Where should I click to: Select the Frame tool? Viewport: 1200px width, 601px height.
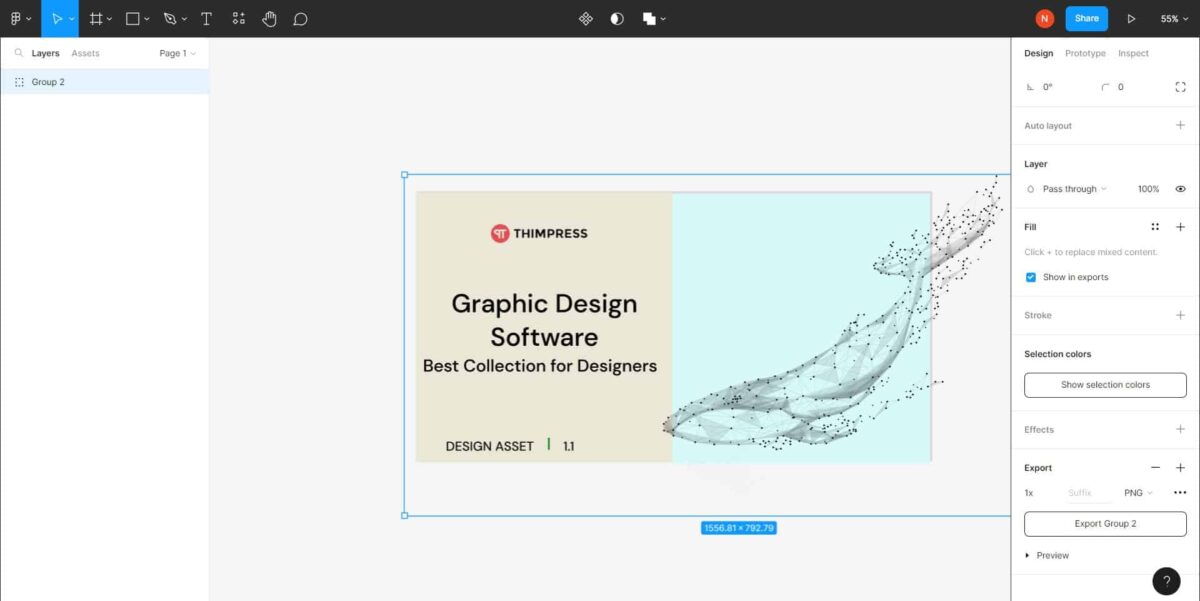[x=95, y=18]
